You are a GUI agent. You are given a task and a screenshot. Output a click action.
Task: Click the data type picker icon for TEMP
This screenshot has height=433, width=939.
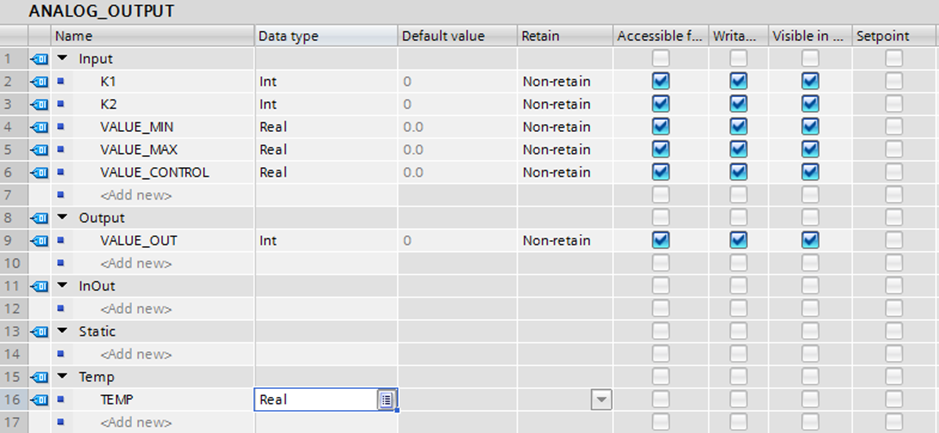(386, 400)
